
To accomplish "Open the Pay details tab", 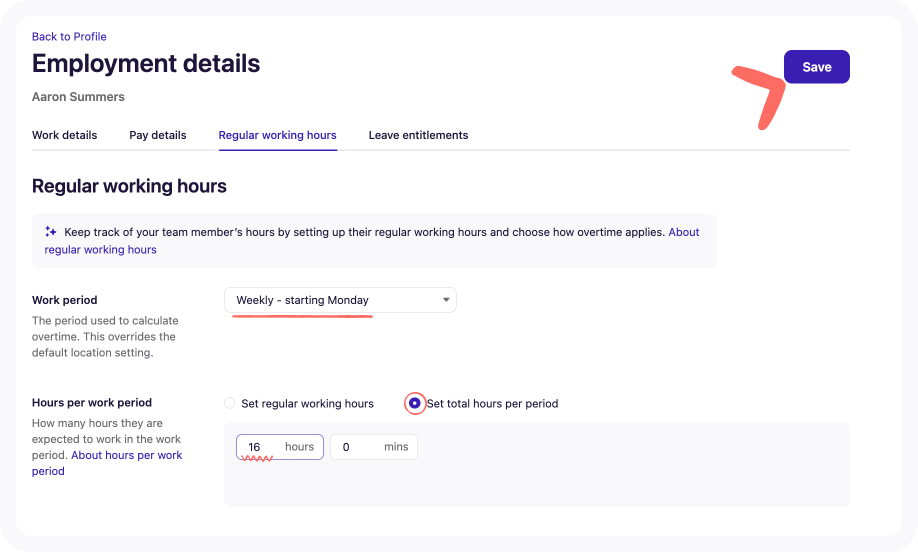I will (158, 135).
